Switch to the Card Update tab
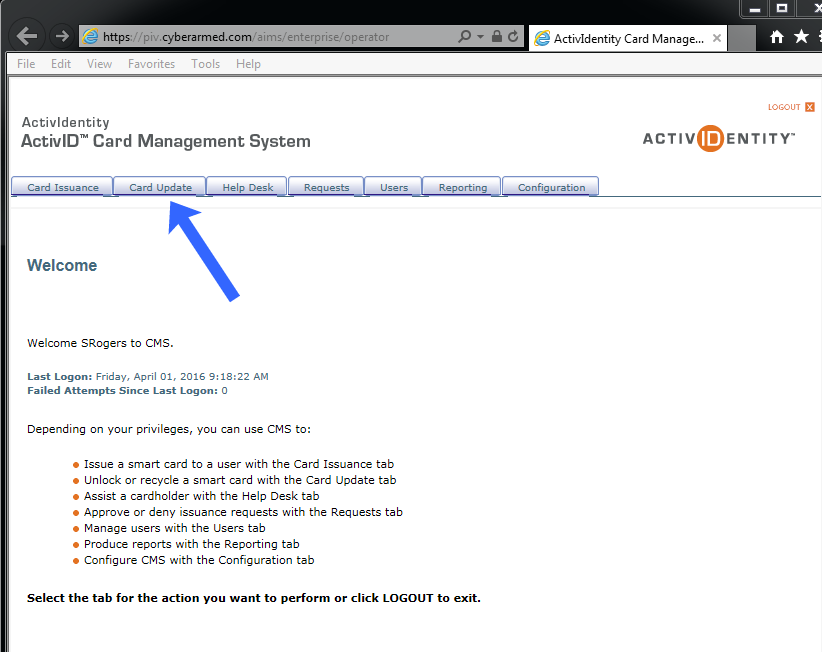This screenshot has height=652, width=822. 160,187
